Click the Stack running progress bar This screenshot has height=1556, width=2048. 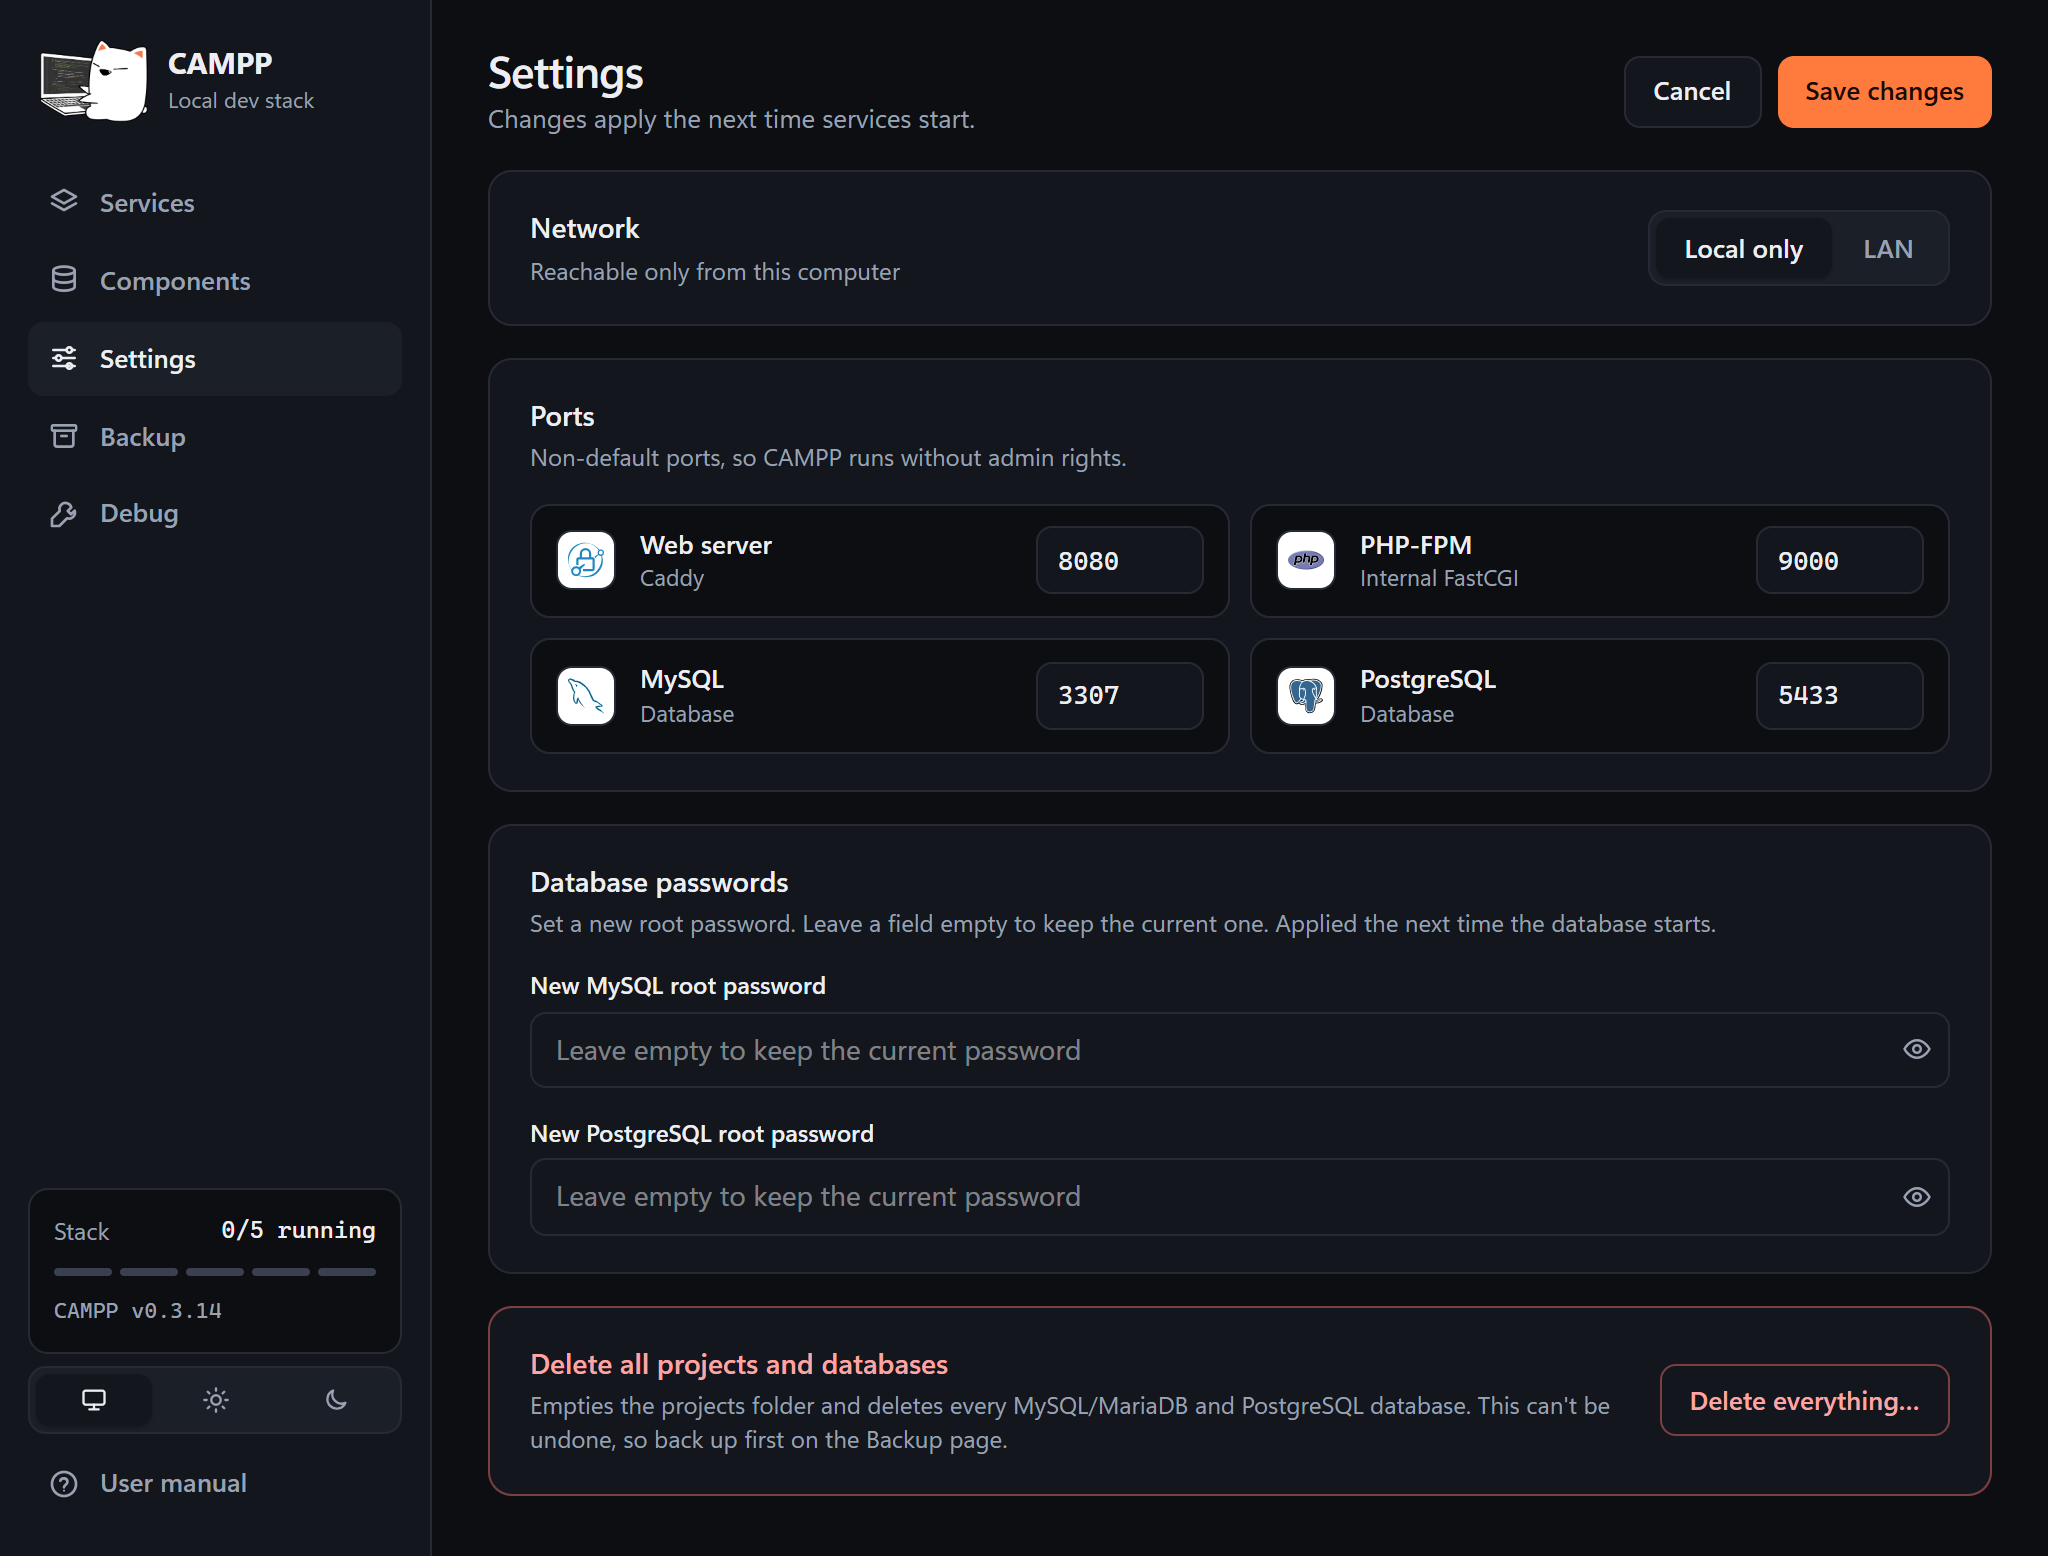point(215,1272)
